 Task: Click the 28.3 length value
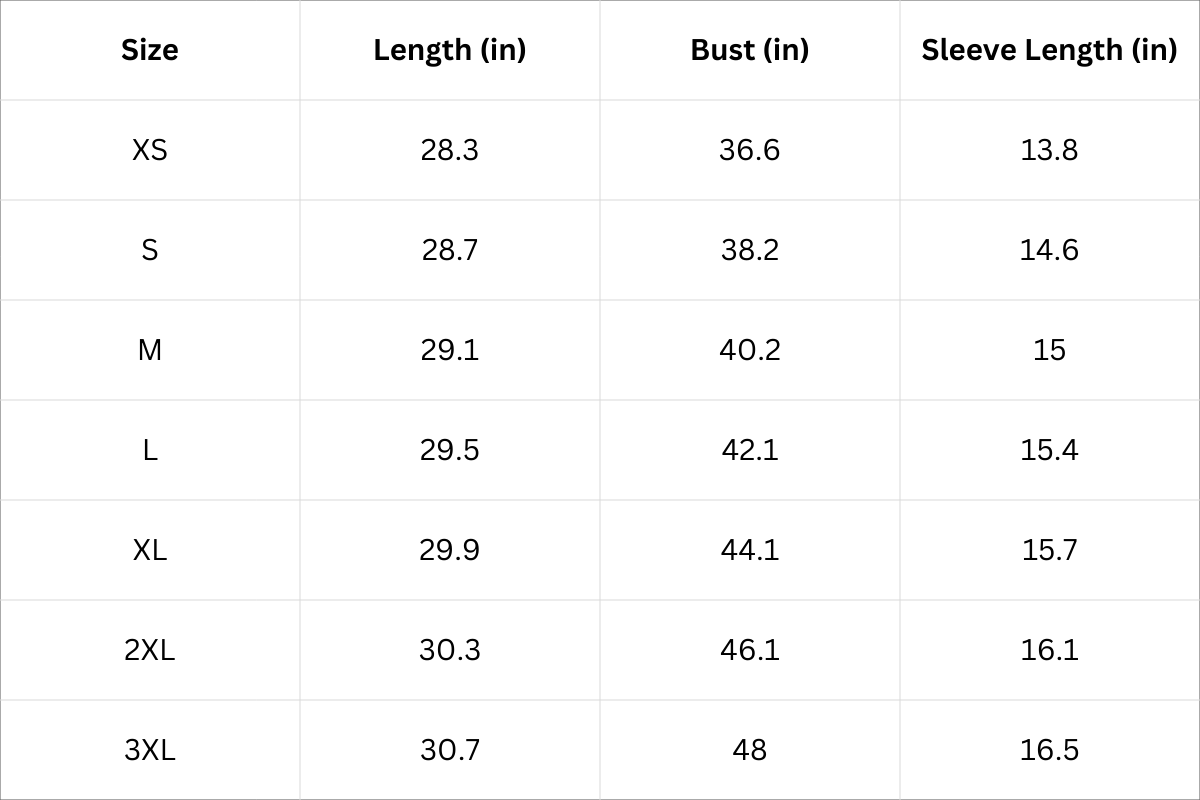[450, 150]
